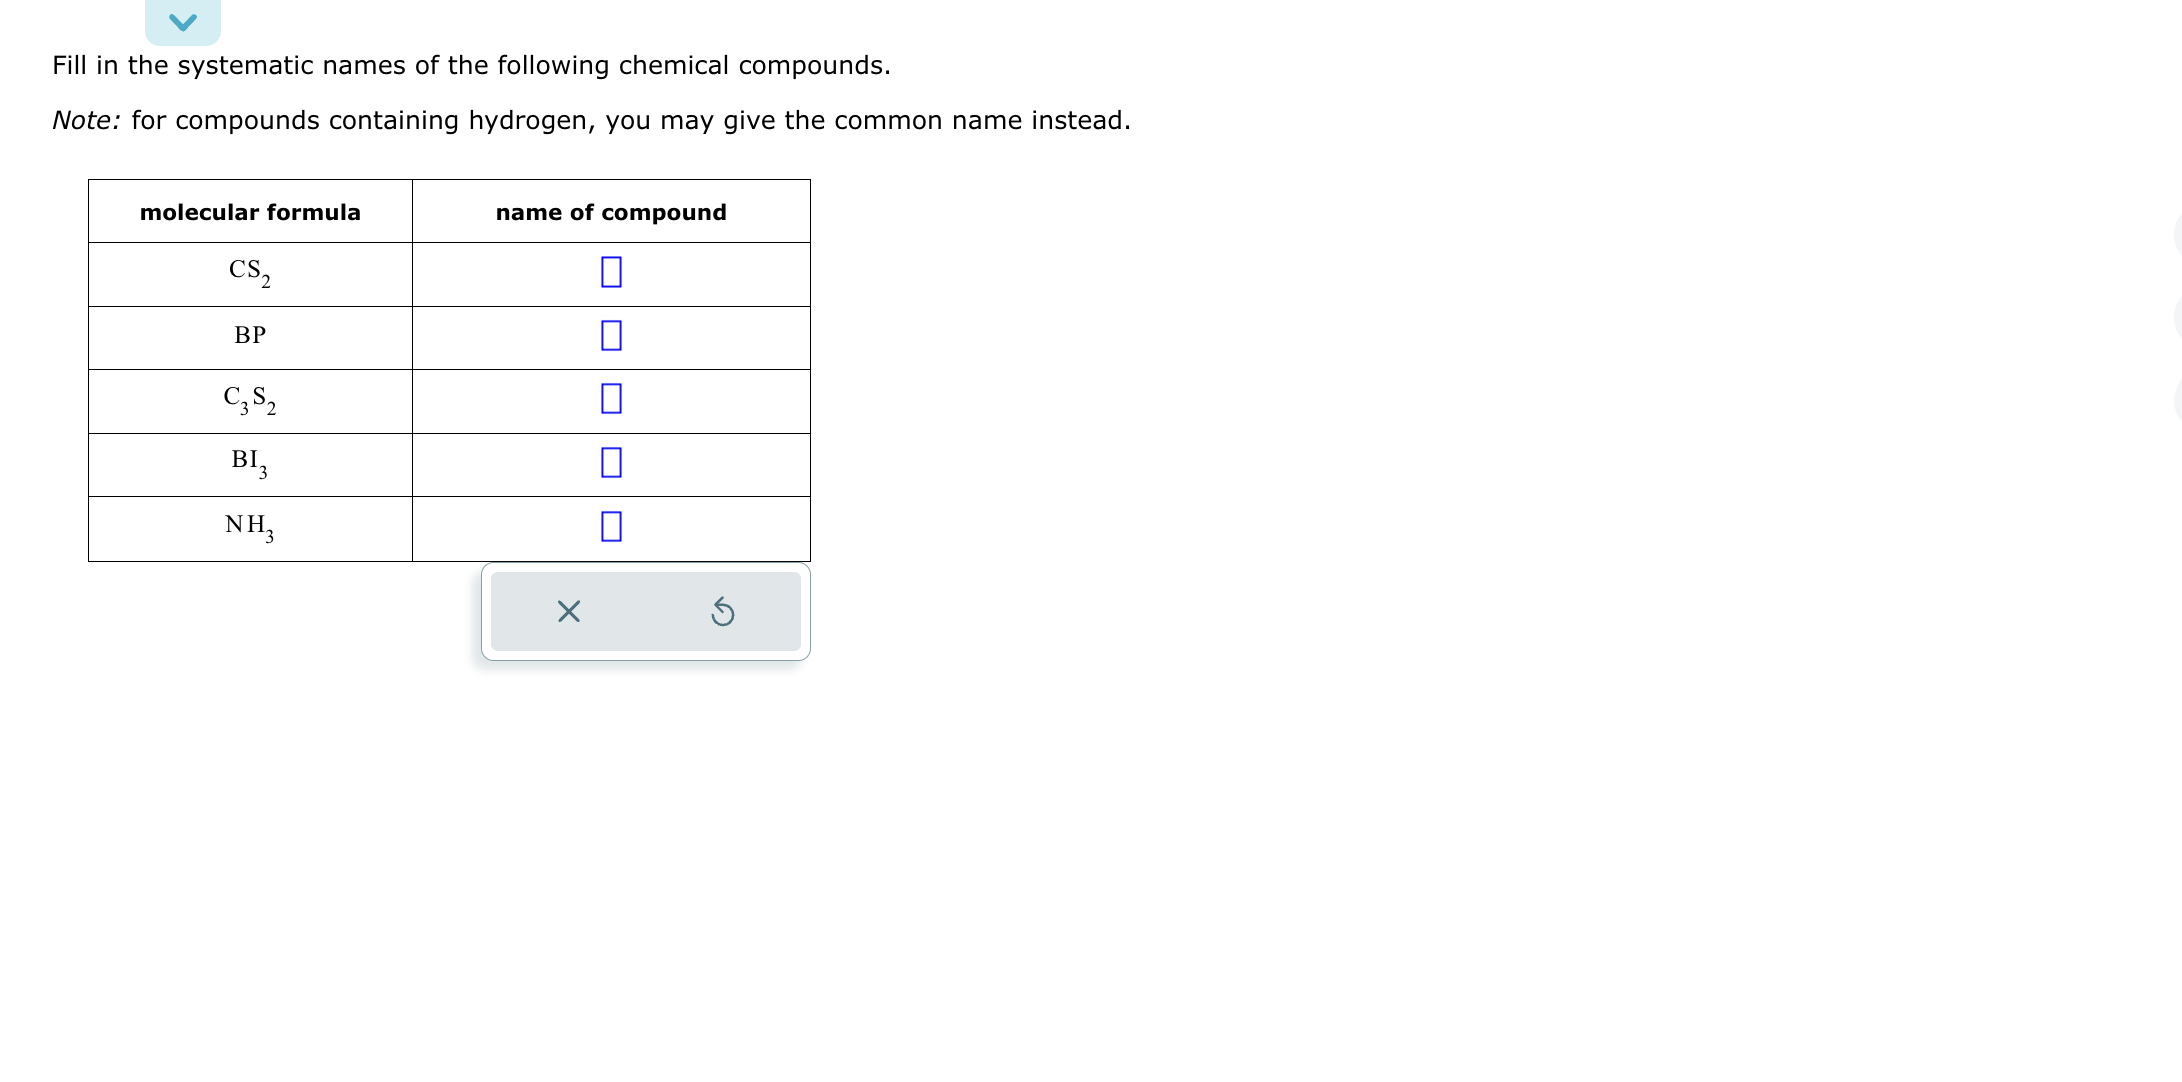The image size is (2182, 1082).
Task: Click the top faint circular button at right edge
Action: pos(2177,236)
